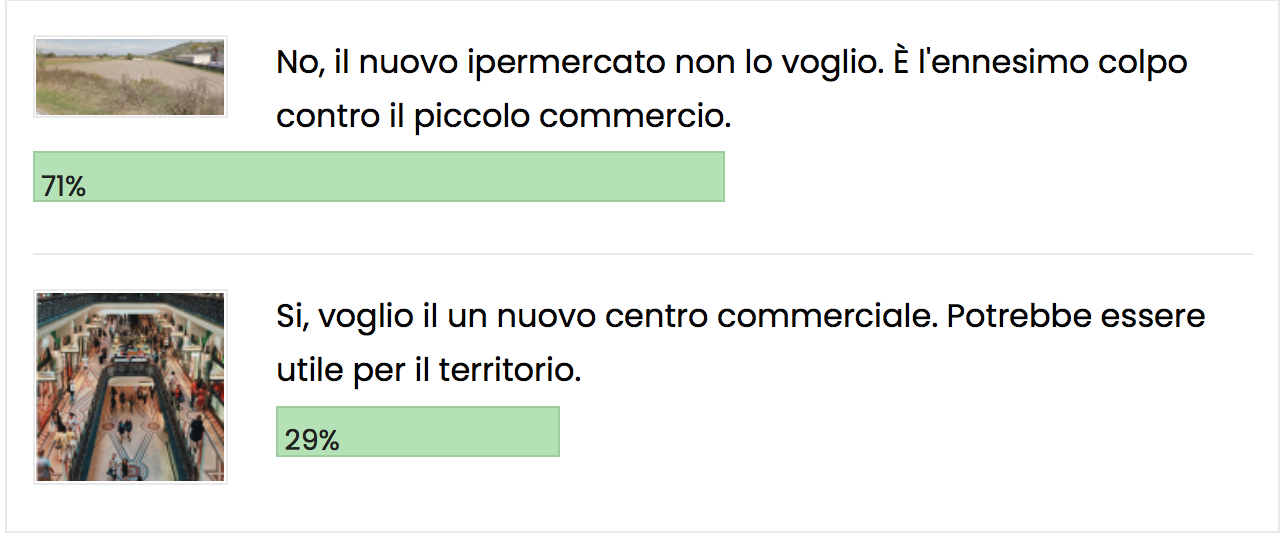
Task: Click the "contro il piccolo commercio." line
Action: (503, 117)
